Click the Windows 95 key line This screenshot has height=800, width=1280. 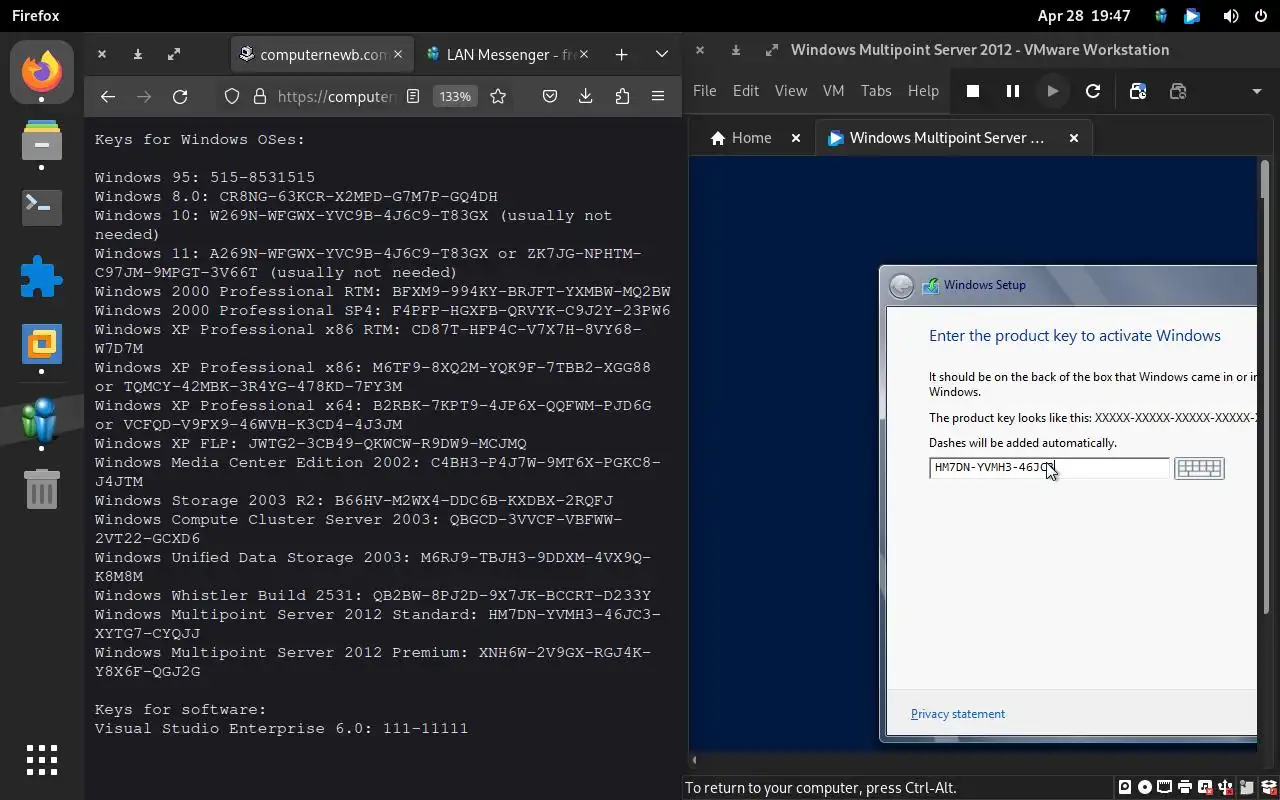click(205, 177)
